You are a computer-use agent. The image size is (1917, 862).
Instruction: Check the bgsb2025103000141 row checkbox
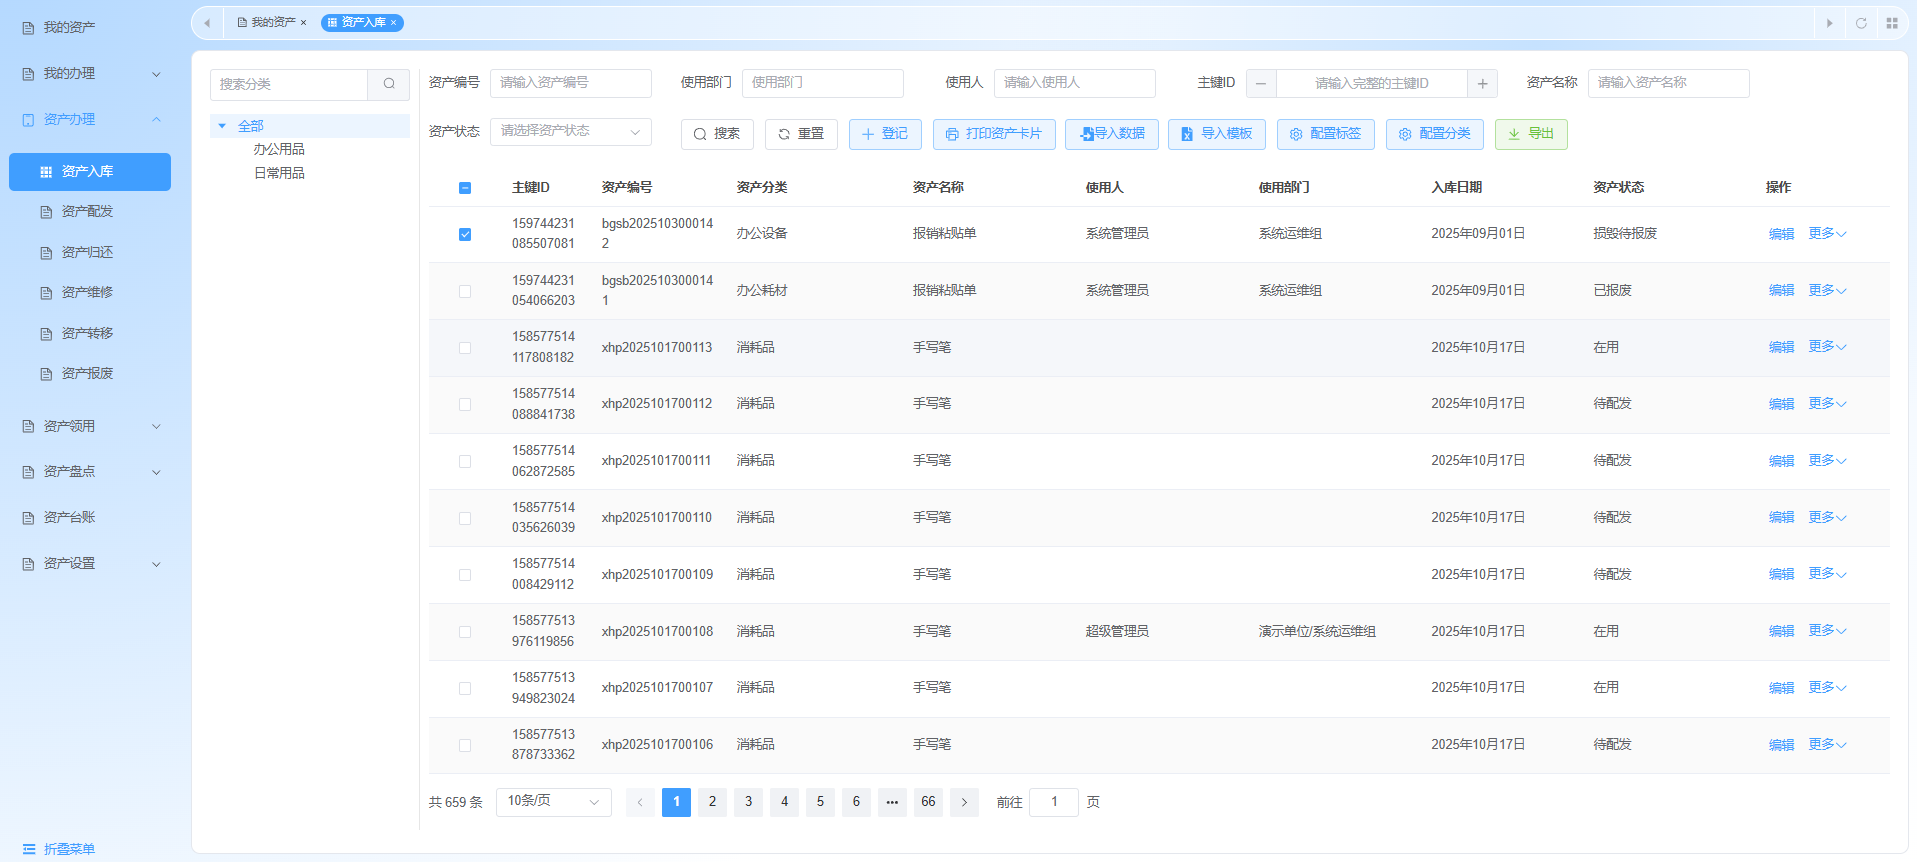465,291
